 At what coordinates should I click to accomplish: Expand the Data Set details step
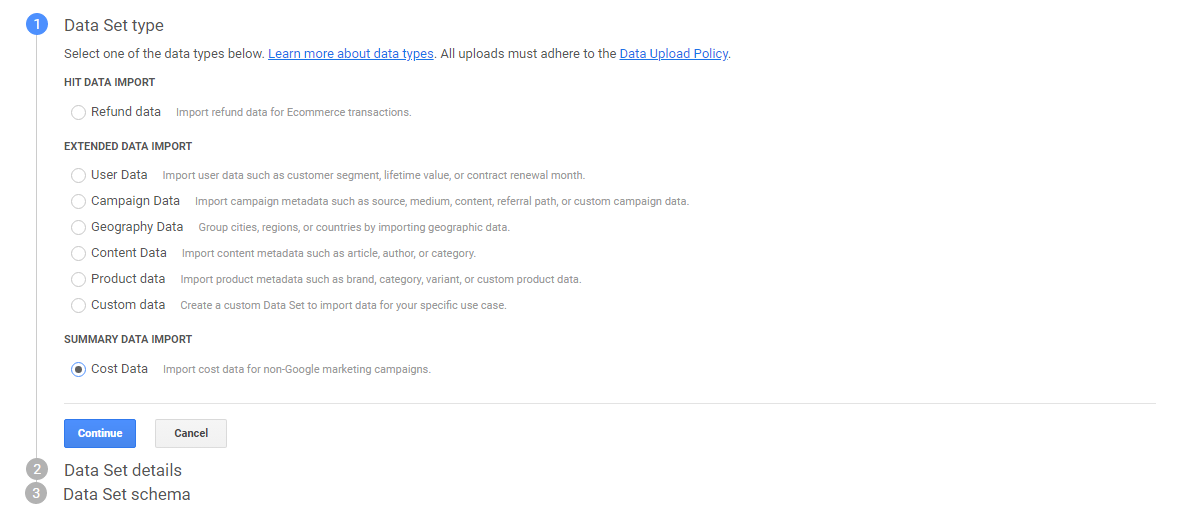coord(123,470)
